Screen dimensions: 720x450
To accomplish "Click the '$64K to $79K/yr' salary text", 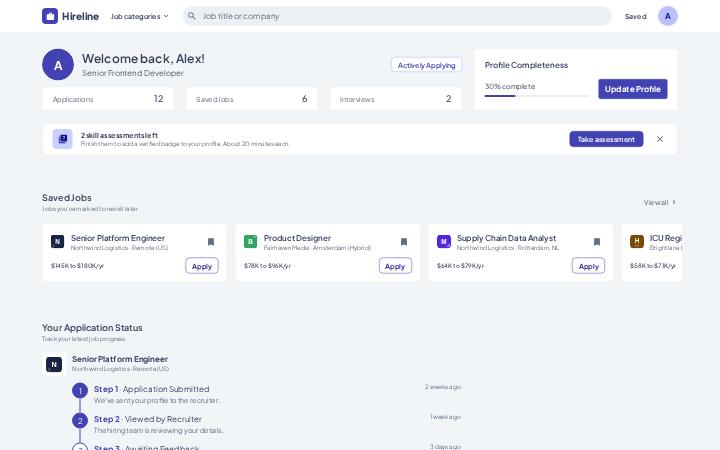I will pyautogui.click(x=460, y=266).
